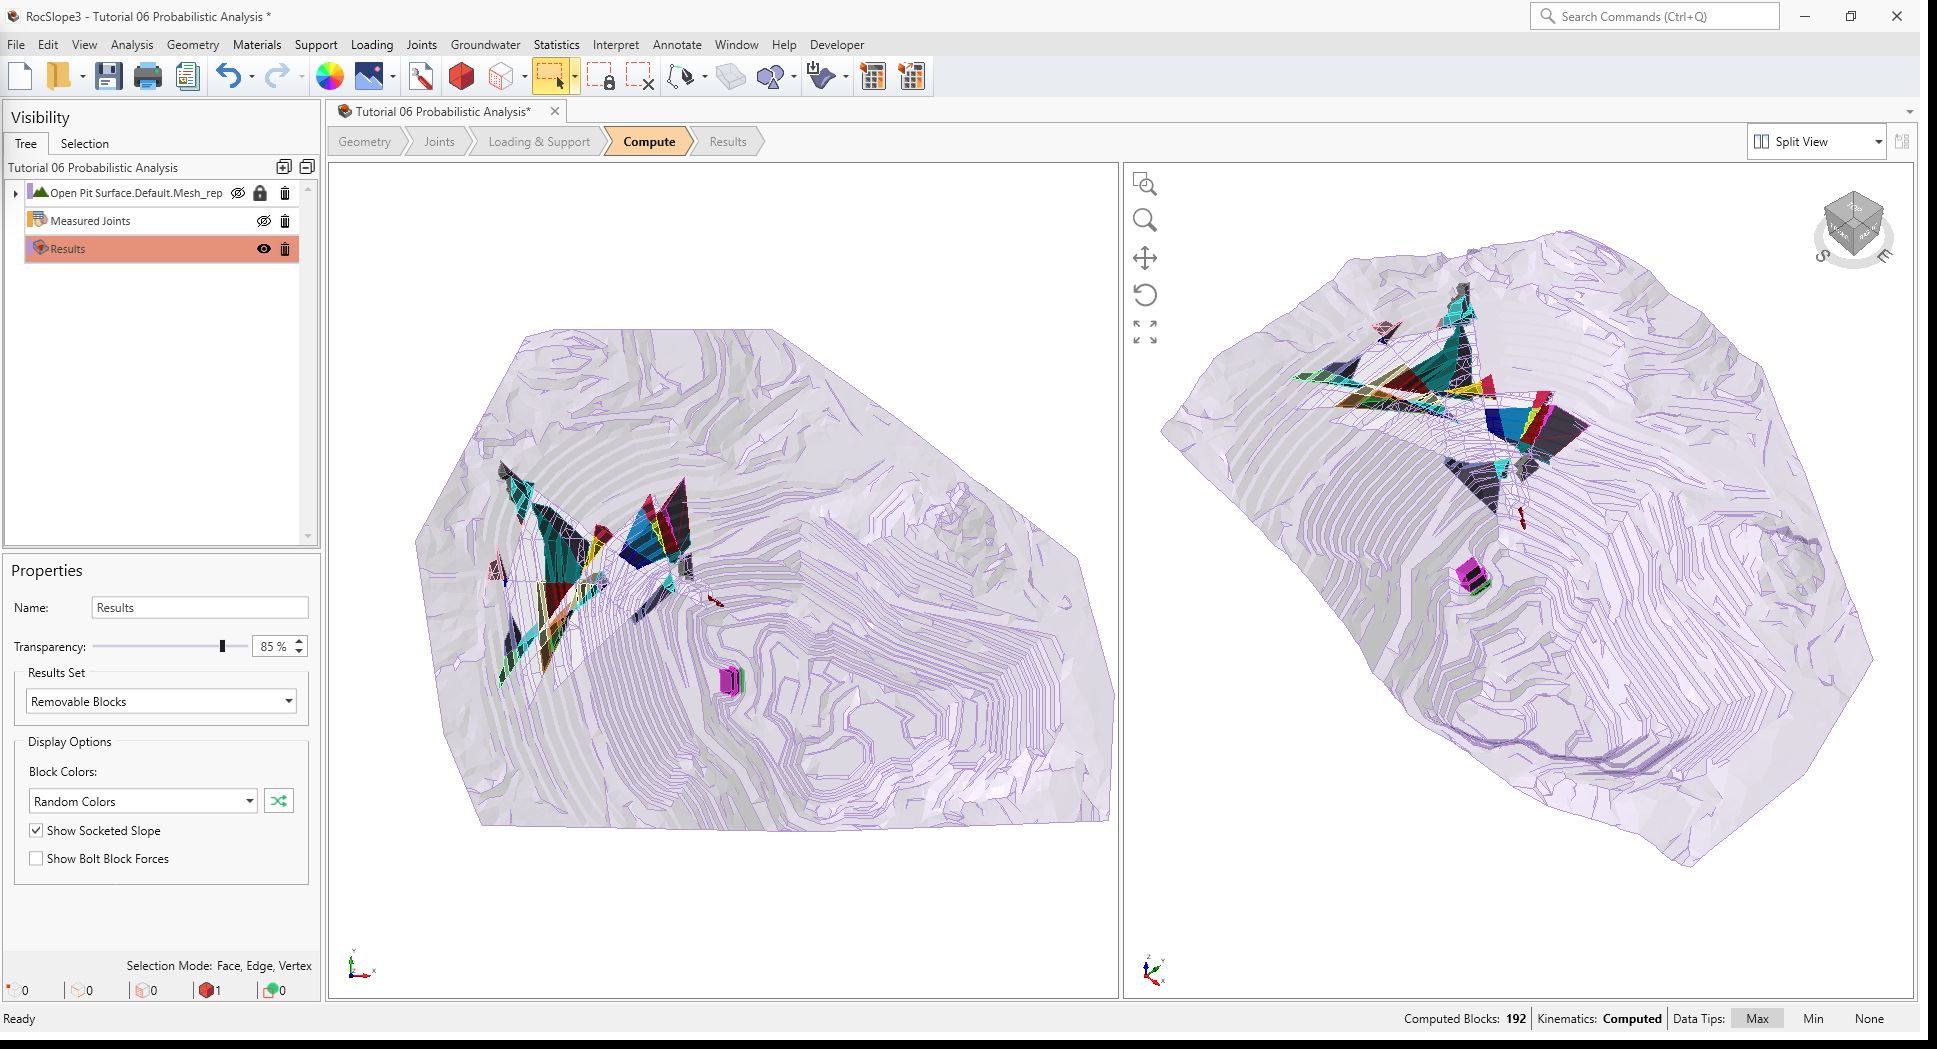
Task: Delete the Results tree entry
Action: tap(285, 249)
